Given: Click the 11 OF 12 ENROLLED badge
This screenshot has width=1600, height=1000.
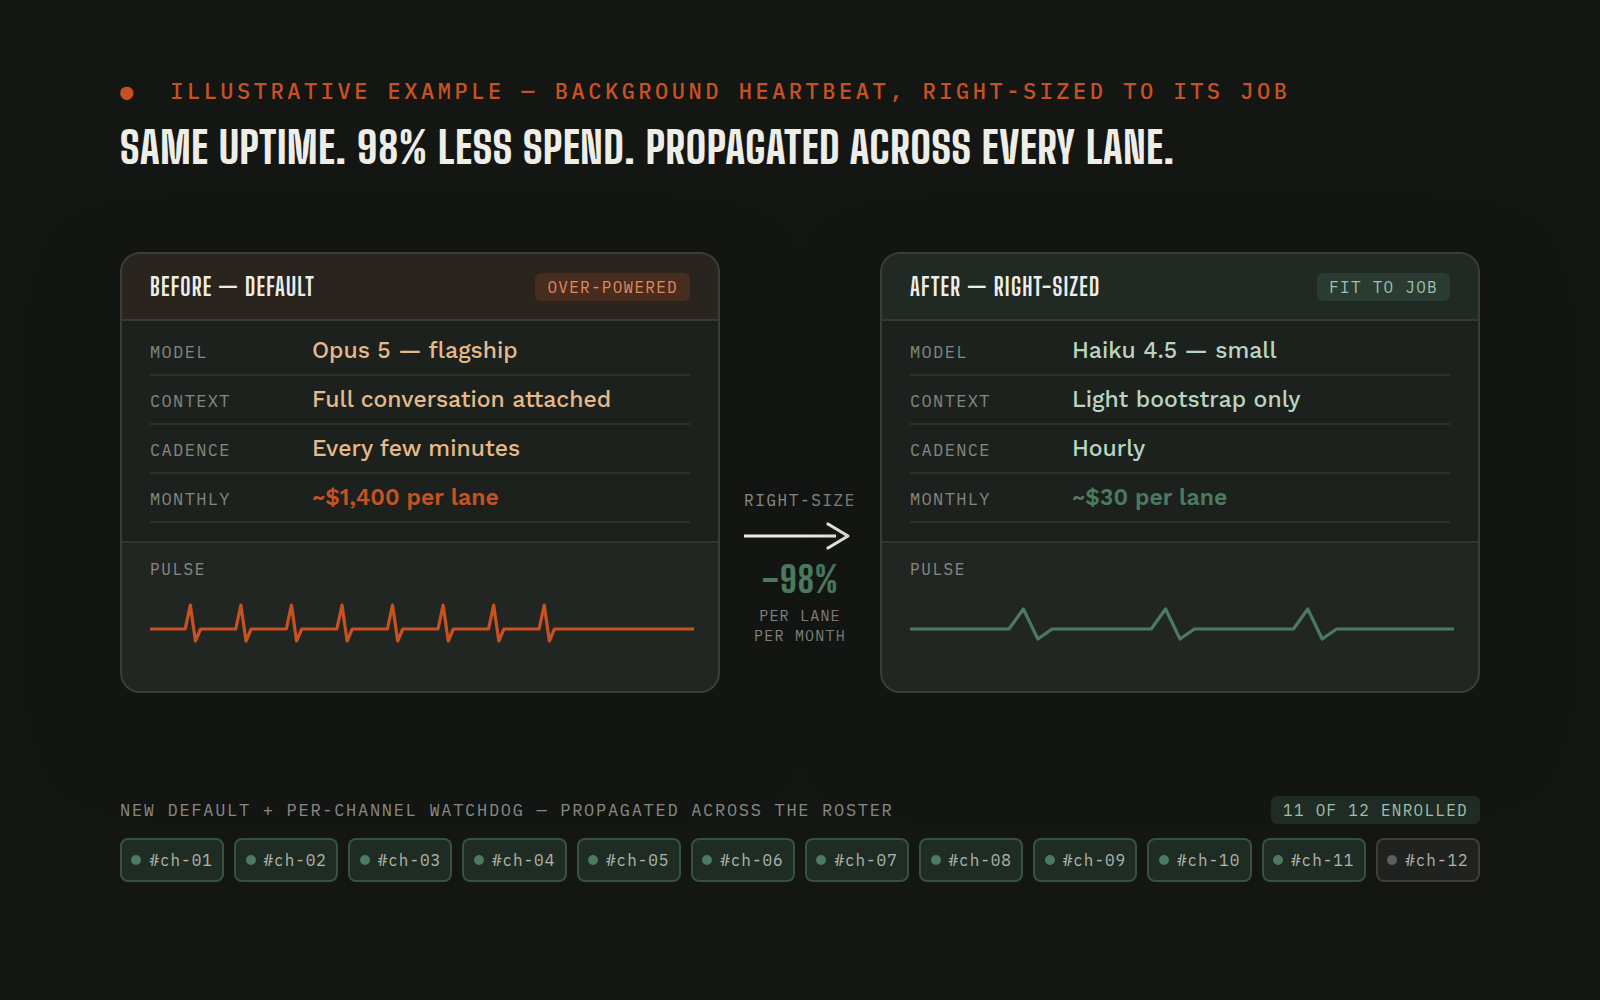Looking at the screenshot, I should (x=1375, y=810).
